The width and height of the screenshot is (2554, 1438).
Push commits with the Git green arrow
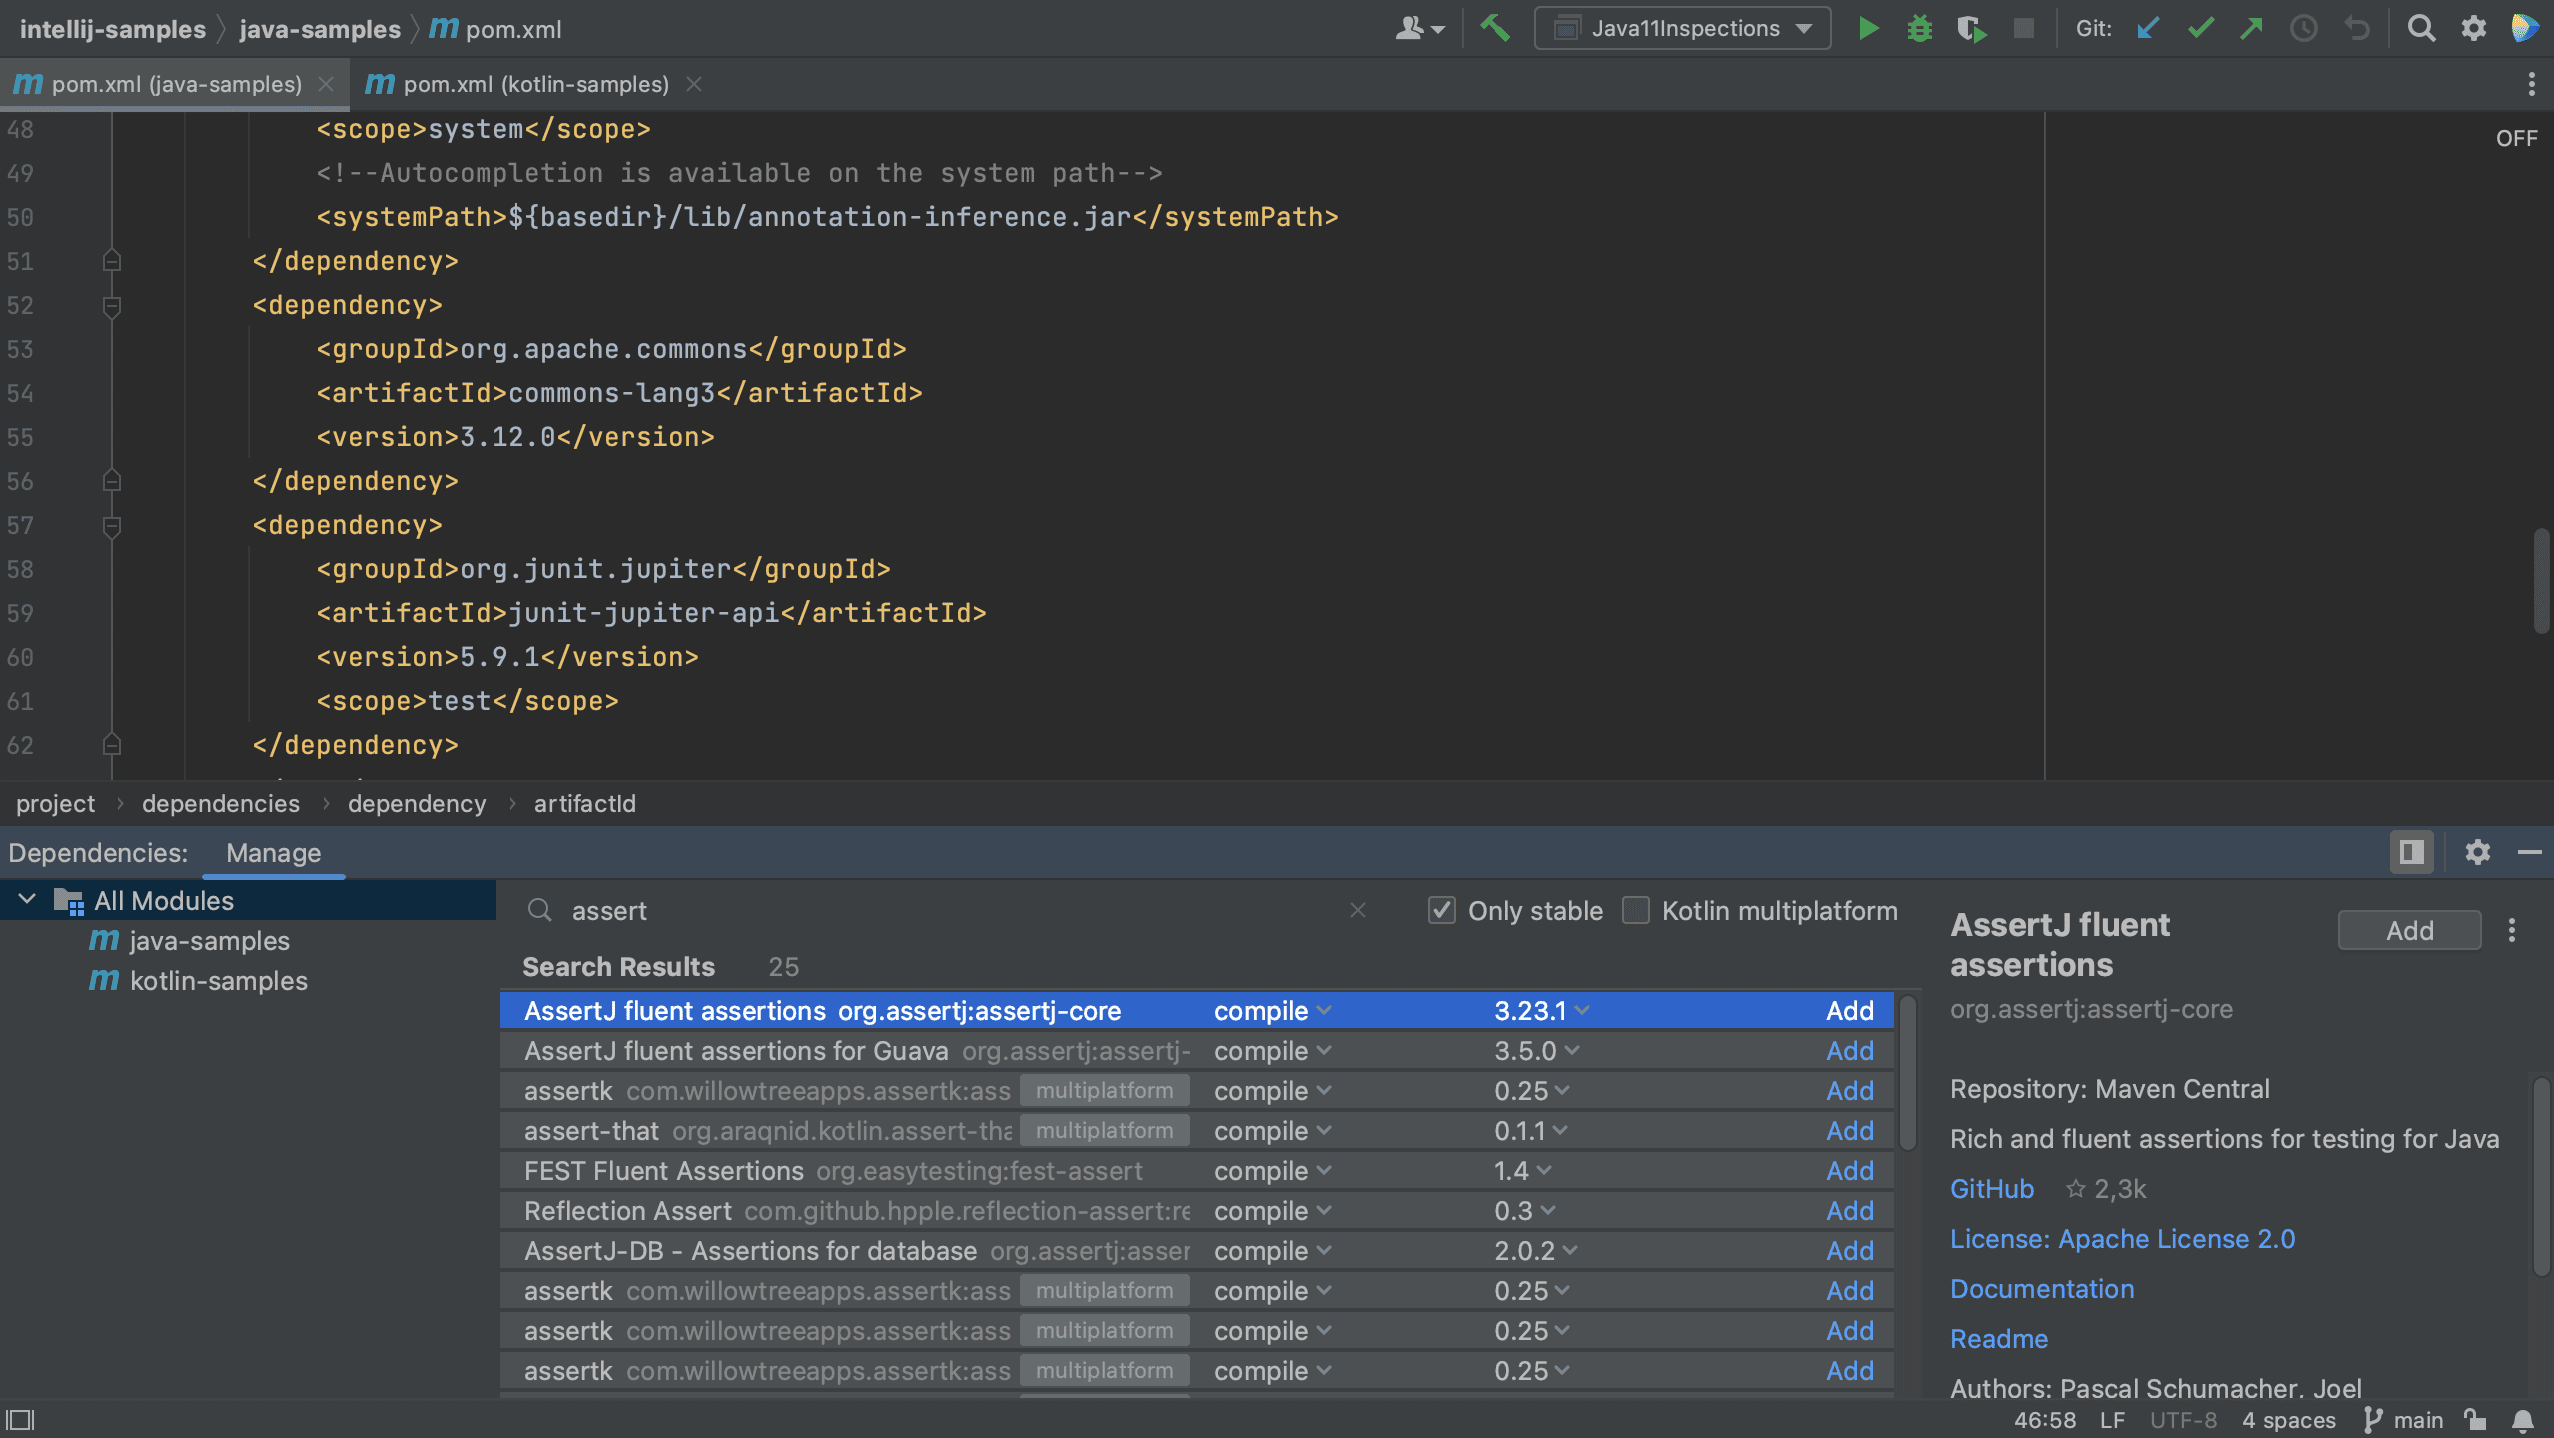(2251, 28)
